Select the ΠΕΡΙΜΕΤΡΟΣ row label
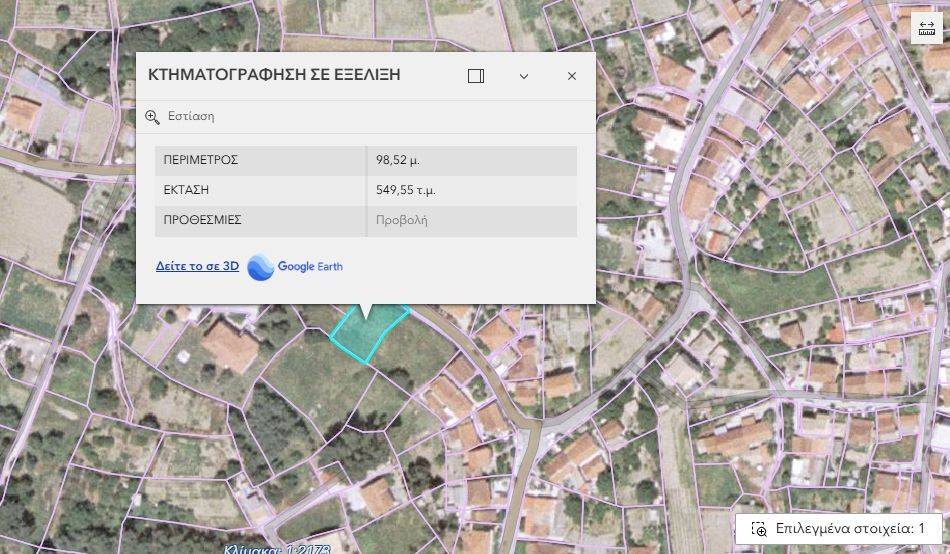The image size is (950, 554). [201, 160]
